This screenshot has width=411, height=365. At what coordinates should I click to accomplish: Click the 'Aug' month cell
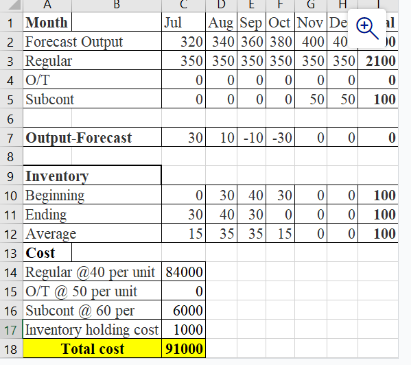[221, 23]
